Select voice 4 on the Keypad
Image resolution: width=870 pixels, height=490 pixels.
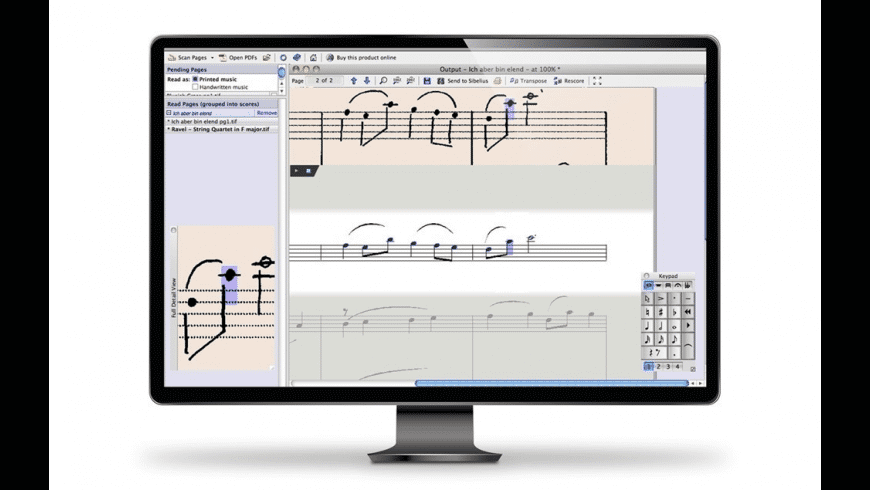(x=677, y=366)
